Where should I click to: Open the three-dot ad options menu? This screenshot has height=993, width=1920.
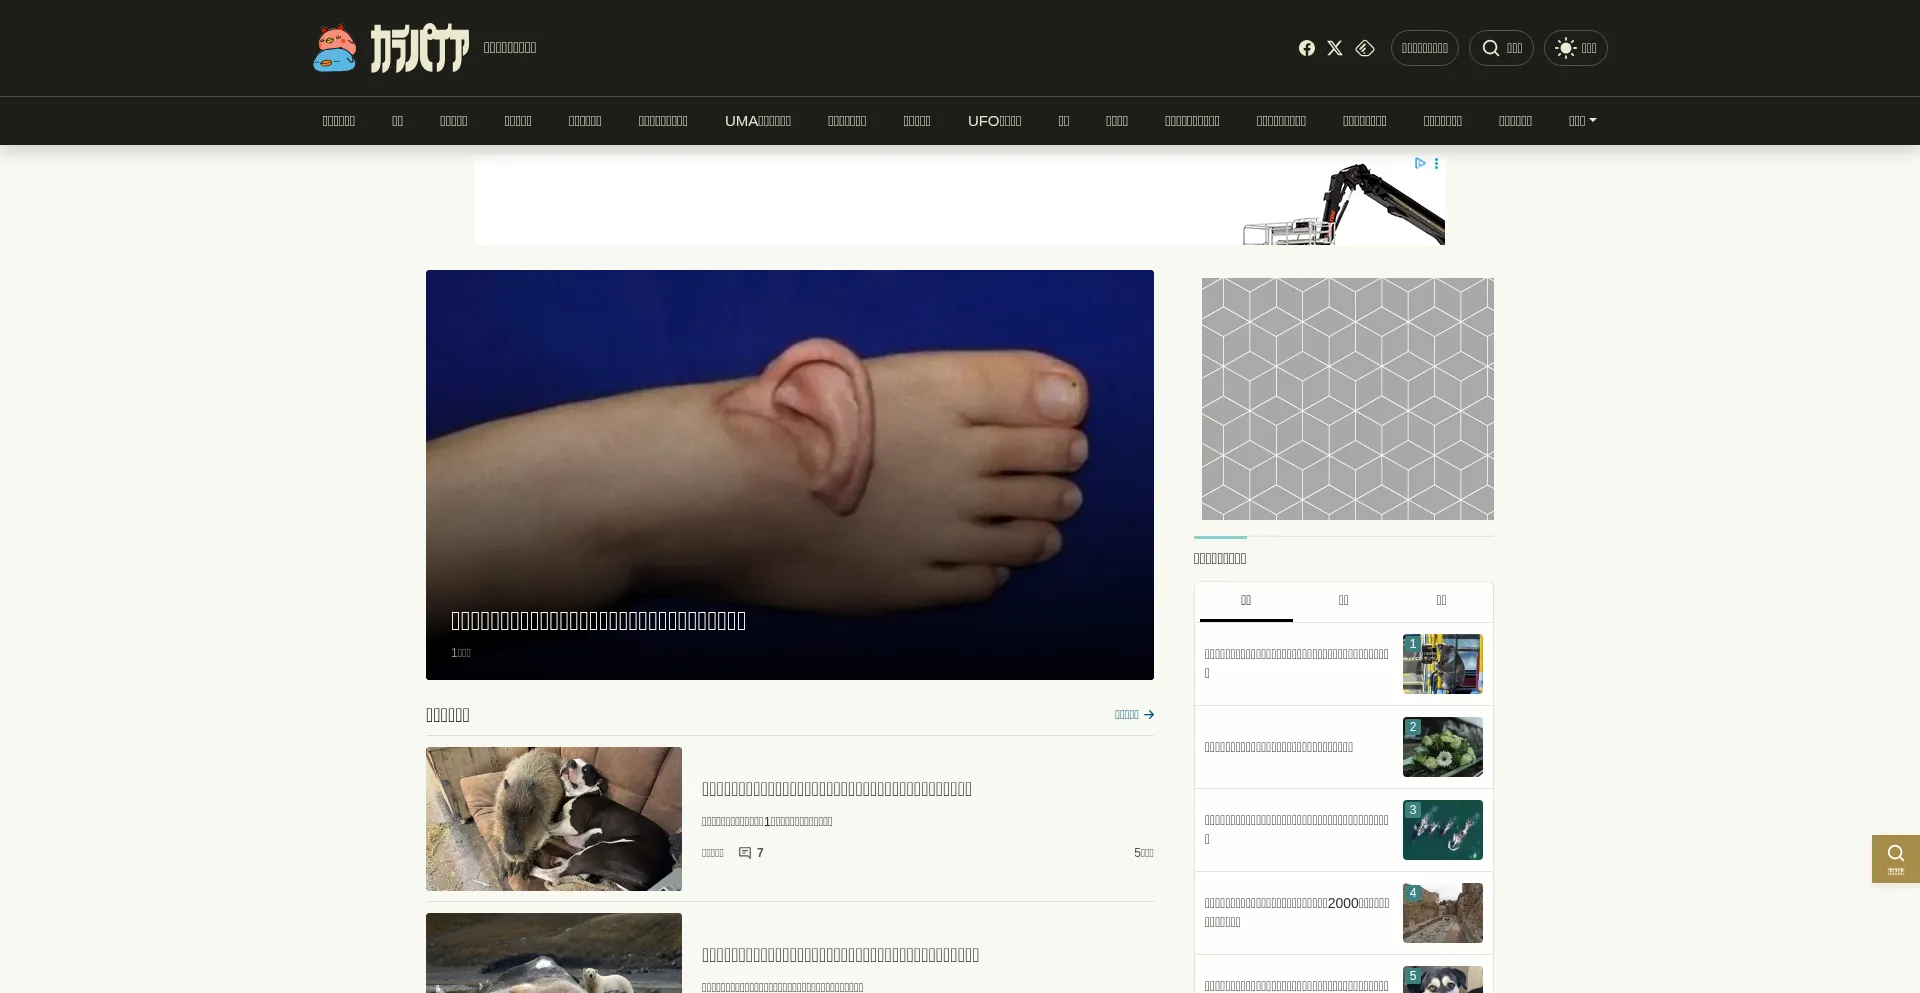1436,163
